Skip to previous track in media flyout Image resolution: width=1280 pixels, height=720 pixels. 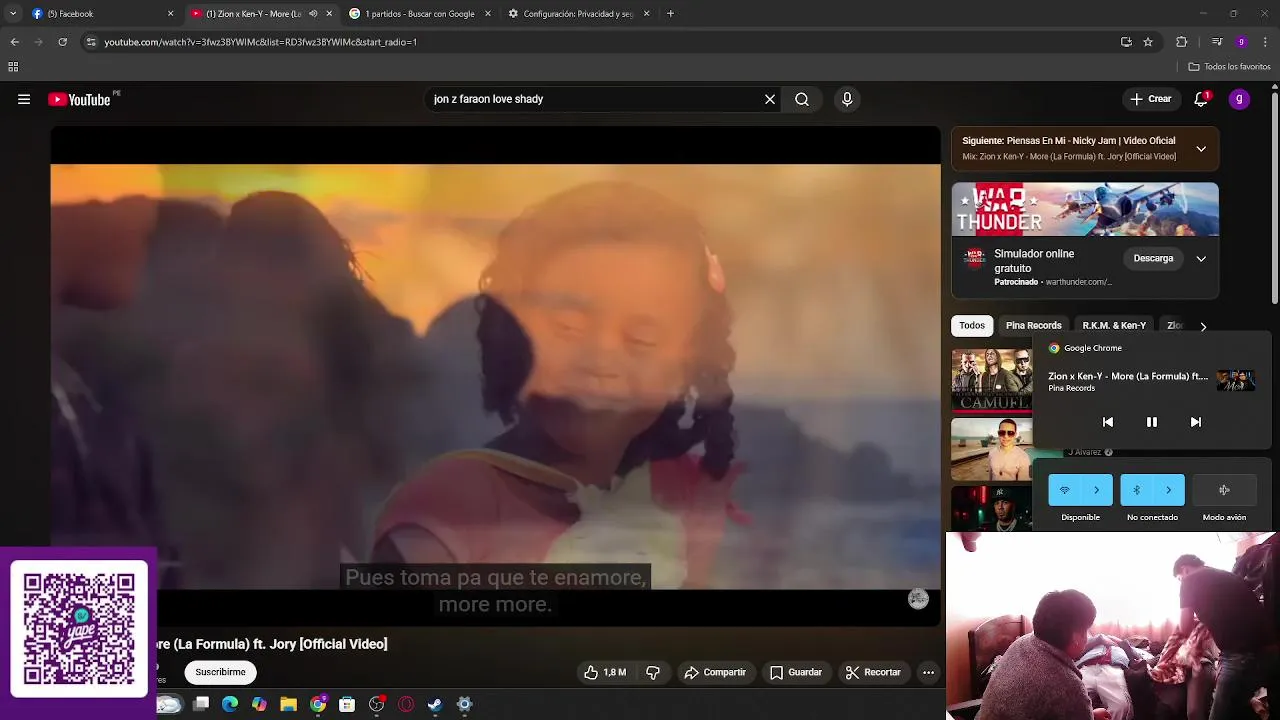point(1107,422)
